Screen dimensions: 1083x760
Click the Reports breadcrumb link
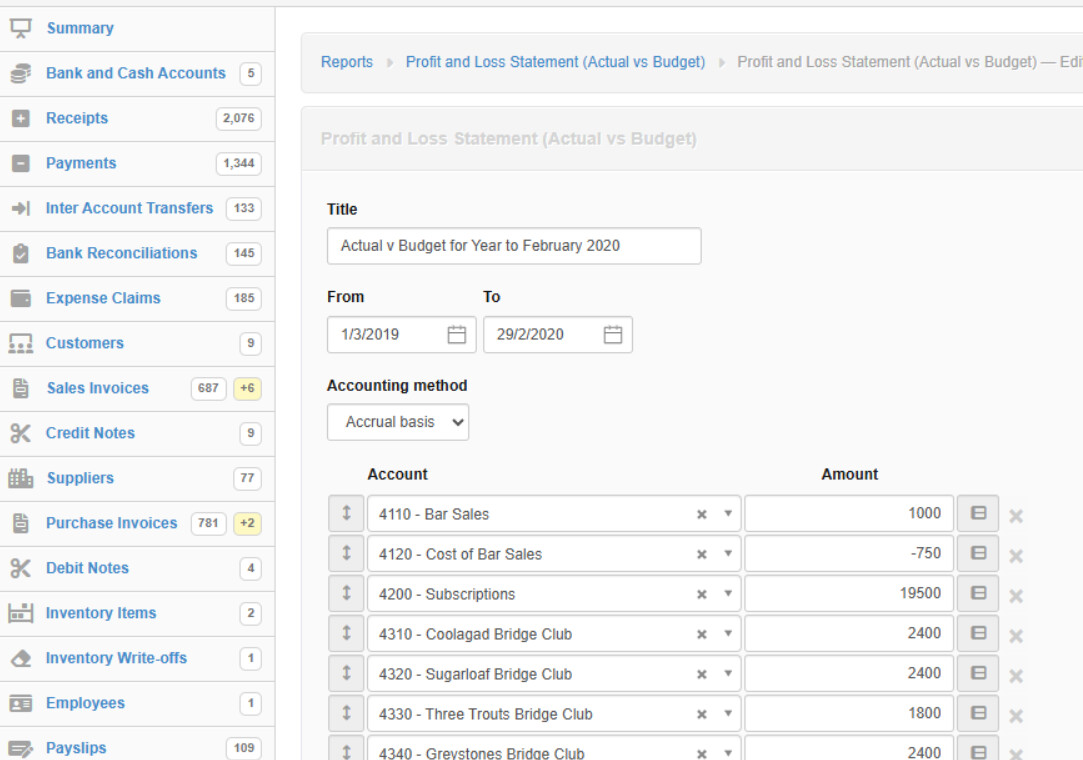point(347,62)
